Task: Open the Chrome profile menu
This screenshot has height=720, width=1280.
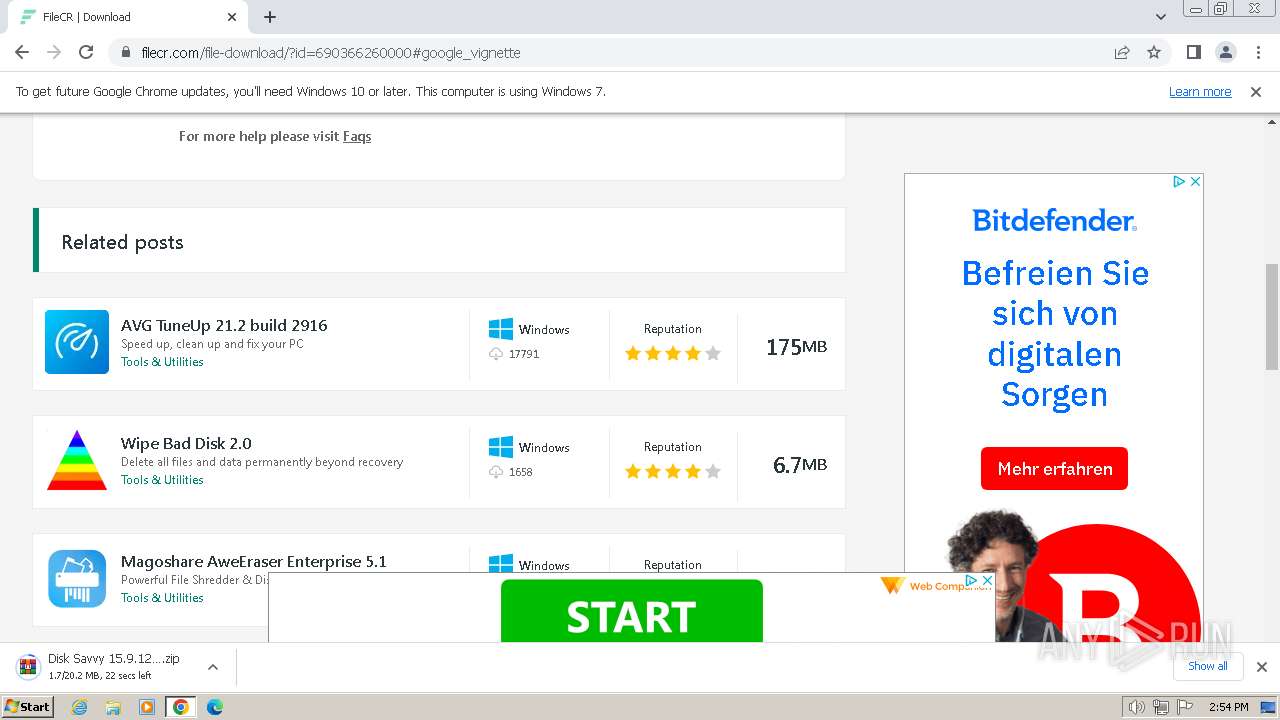Action: click(x=1225, y=52)
